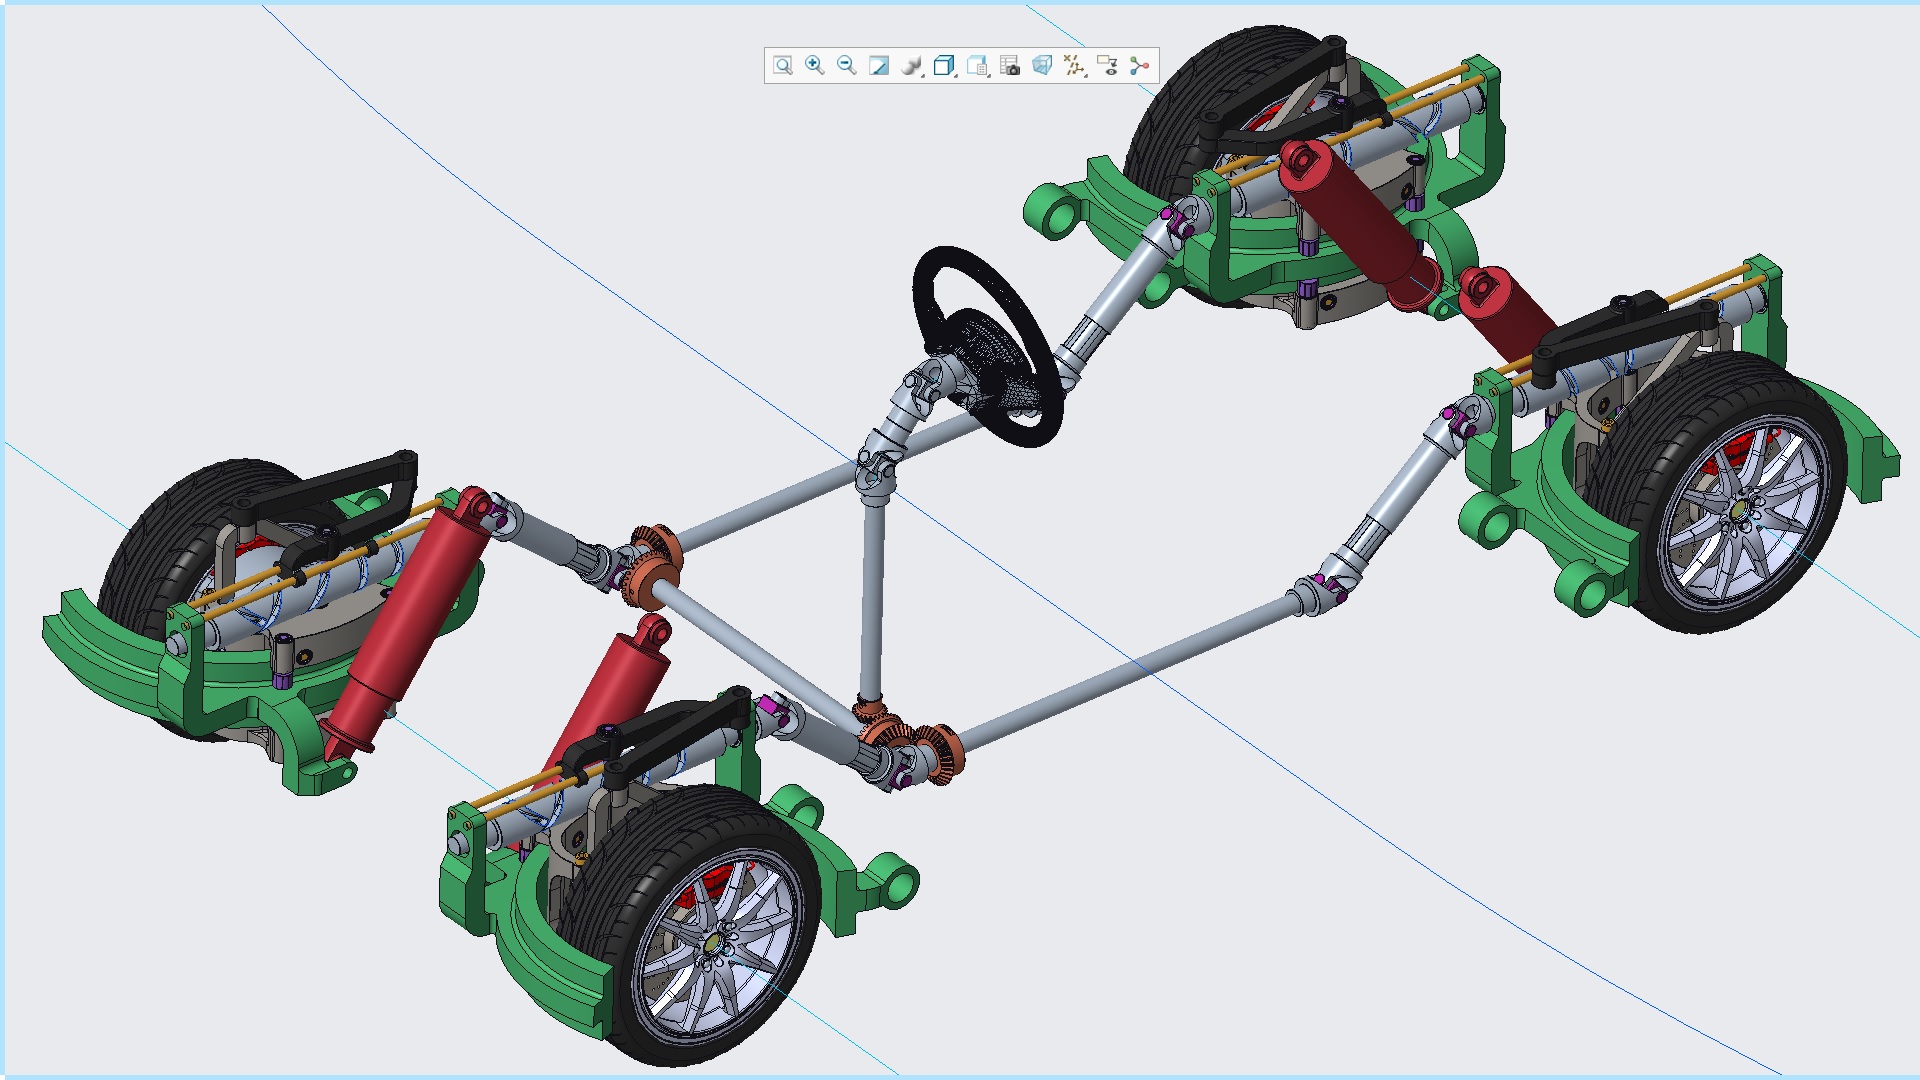Open the Saved Orientations cube dropdown
The width and height of the screenshot is (1920, 1080).
tap(944, 66)
